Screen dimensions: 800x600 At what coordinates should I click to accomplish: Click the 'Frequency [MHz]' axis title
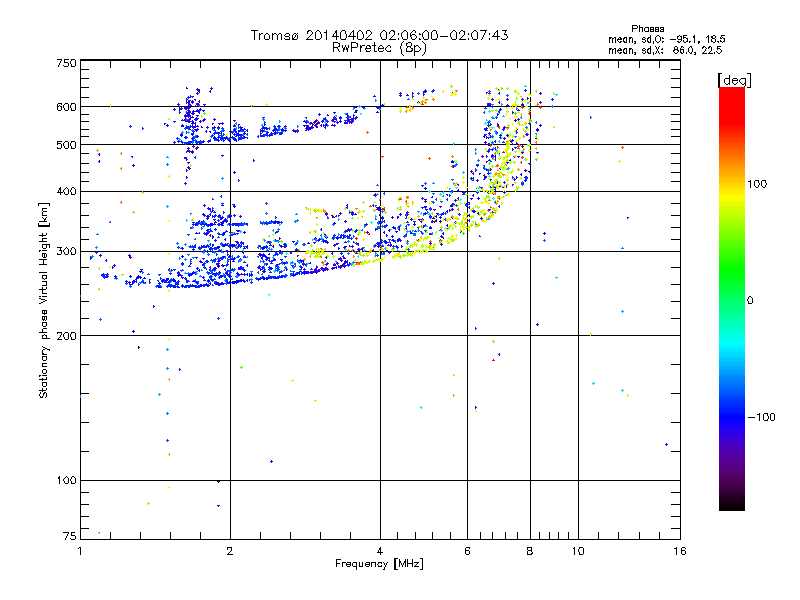pyautogui.click(x=379, y=564)
